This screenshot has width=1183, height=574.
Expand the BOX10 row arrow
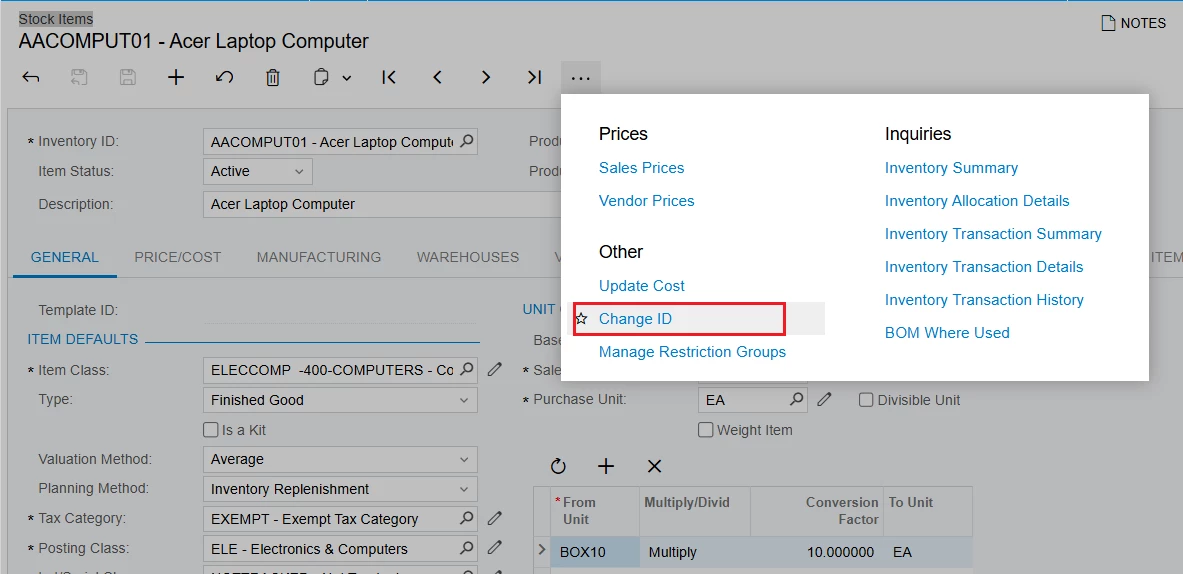[x=541, y=551]
